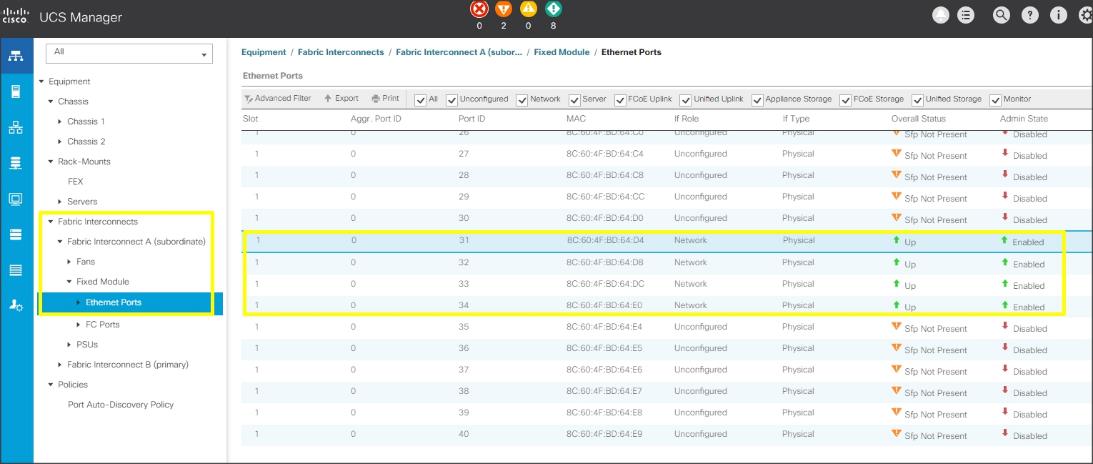Open the LAN tab in the navigation rail
1093x464 pixels.
16,127
